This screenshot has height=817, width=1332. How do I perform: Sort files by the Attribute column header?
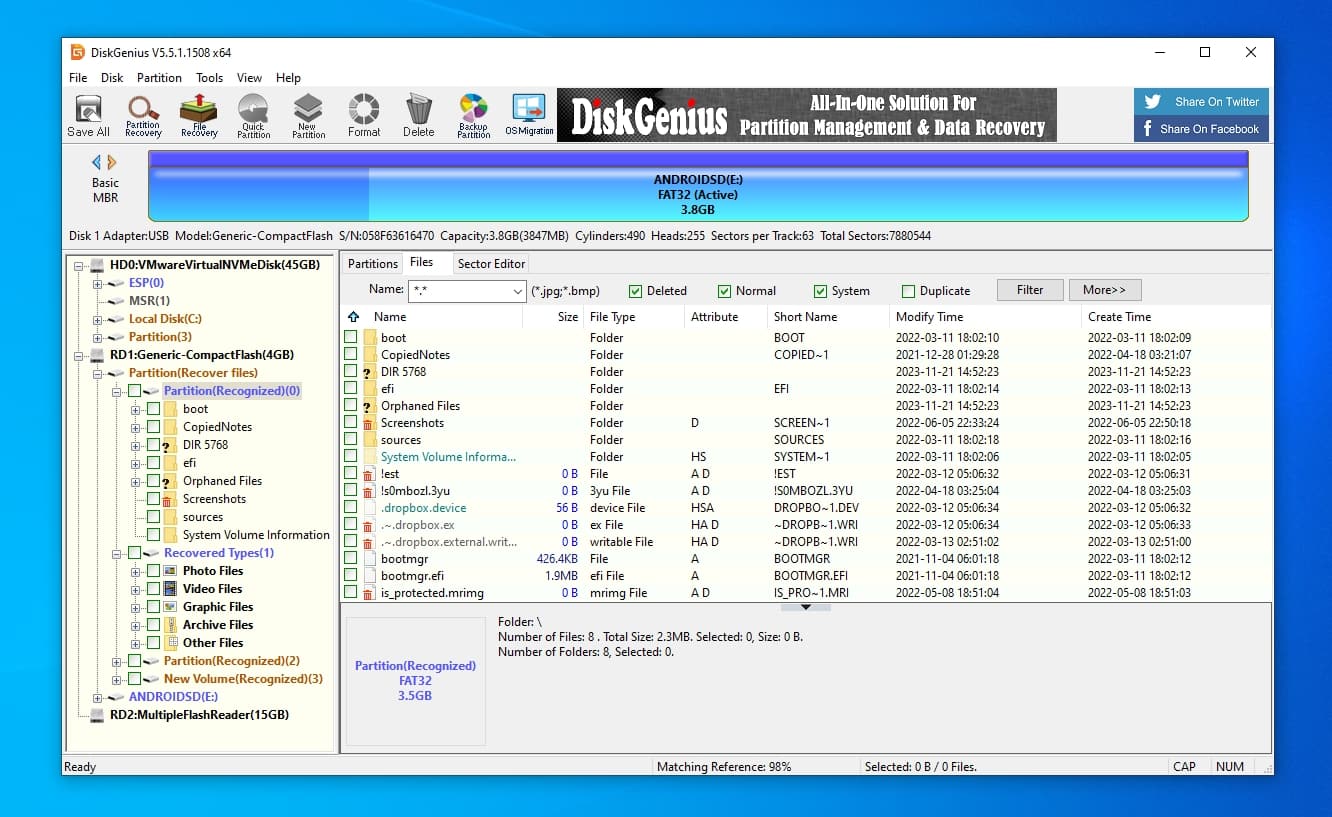[x=725, y=317]
